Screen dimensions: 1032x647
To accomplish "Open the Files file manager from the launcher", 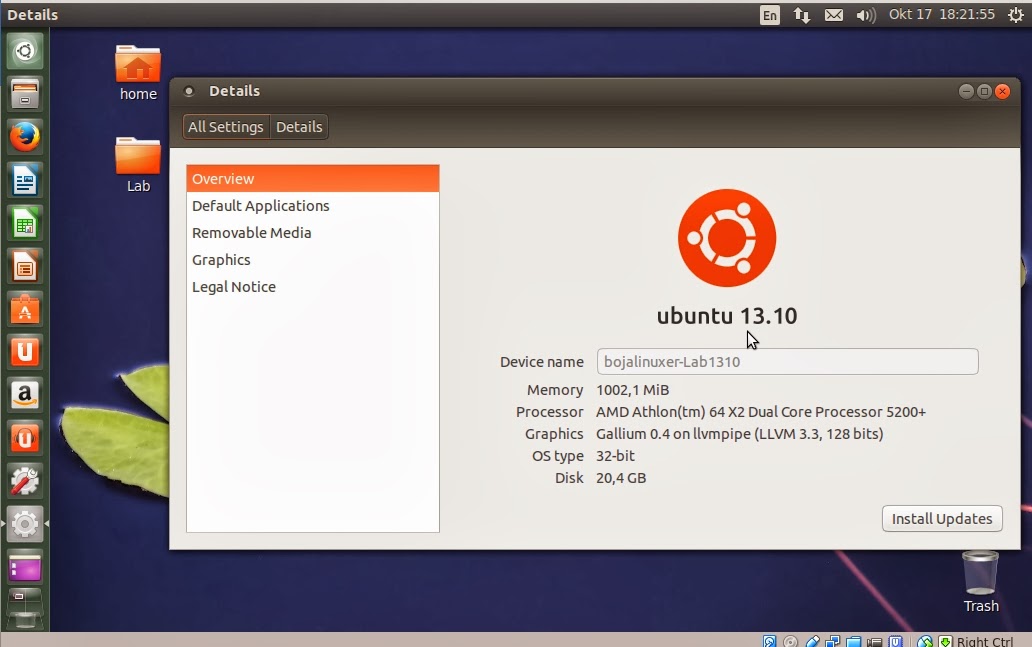I will coord(23,92).
